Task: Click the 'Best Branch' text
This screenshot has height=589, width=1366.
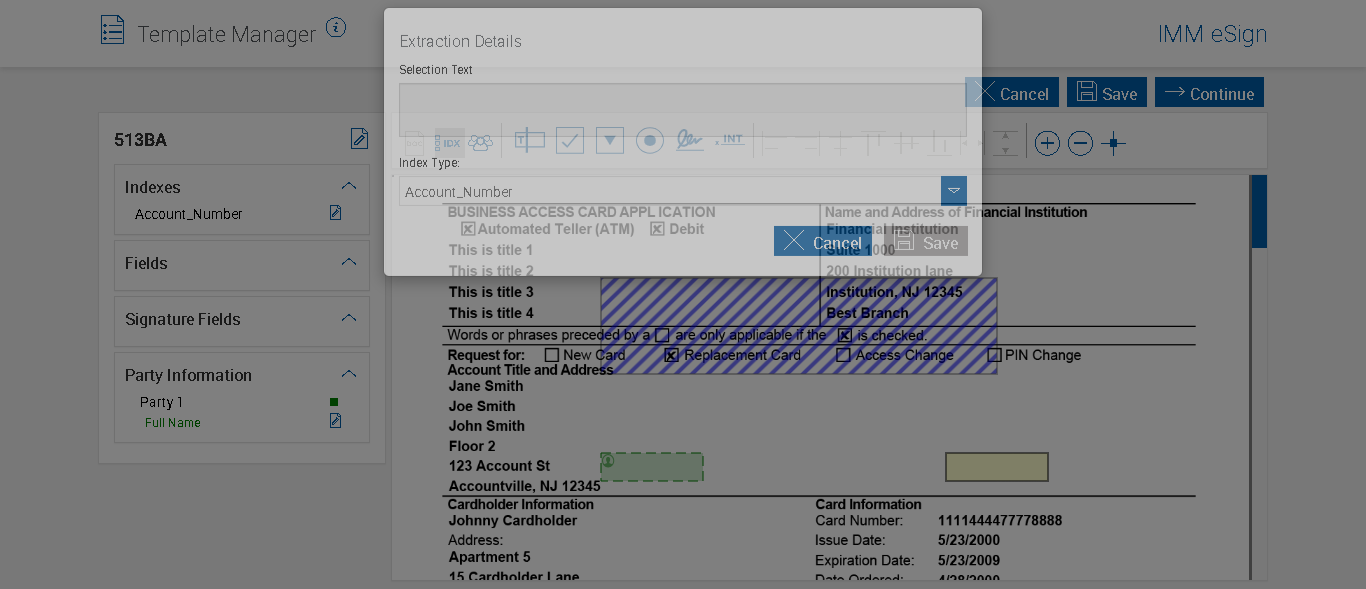Action: 868,313
